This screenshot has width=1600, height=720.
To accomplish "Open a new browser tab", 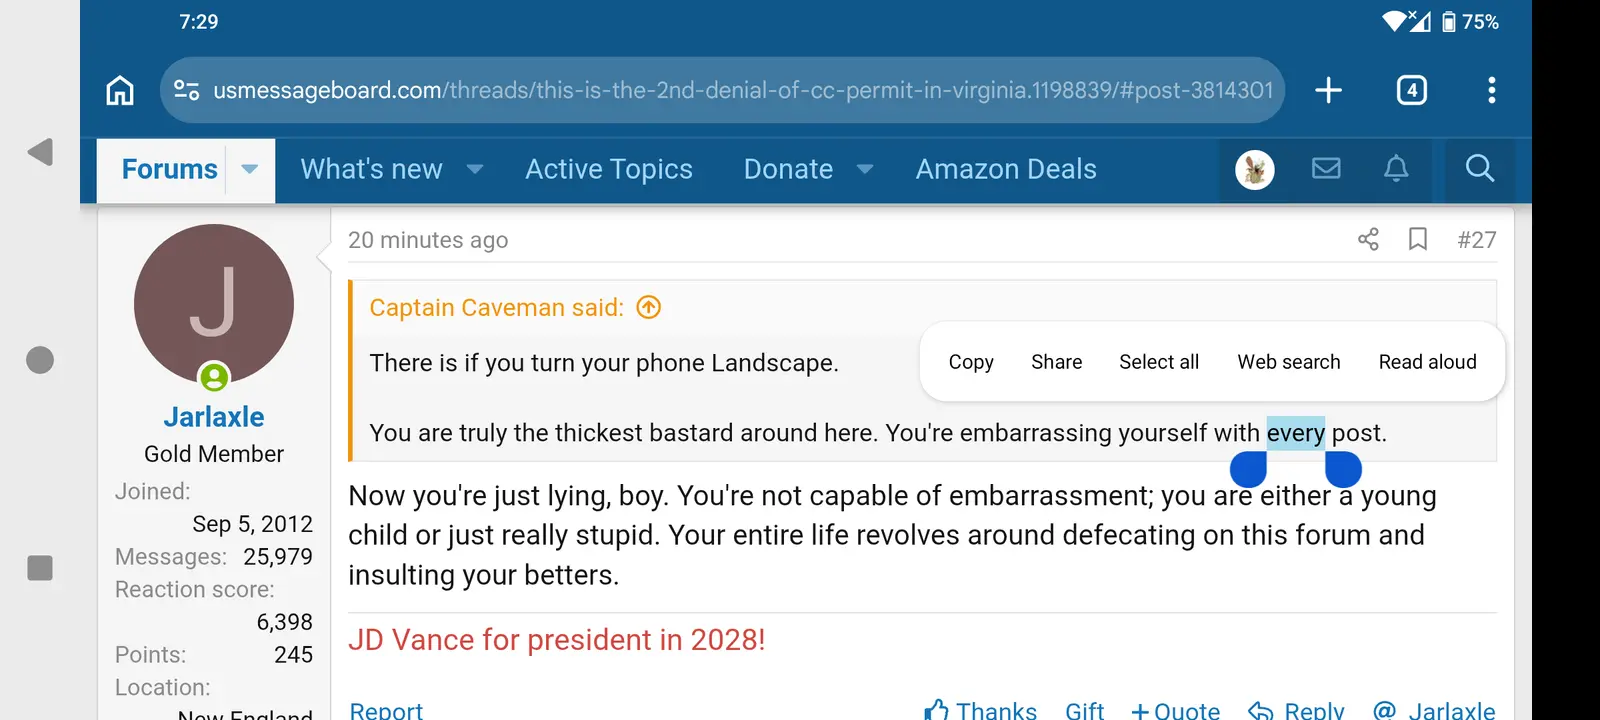I will (x=1328, y=90).
